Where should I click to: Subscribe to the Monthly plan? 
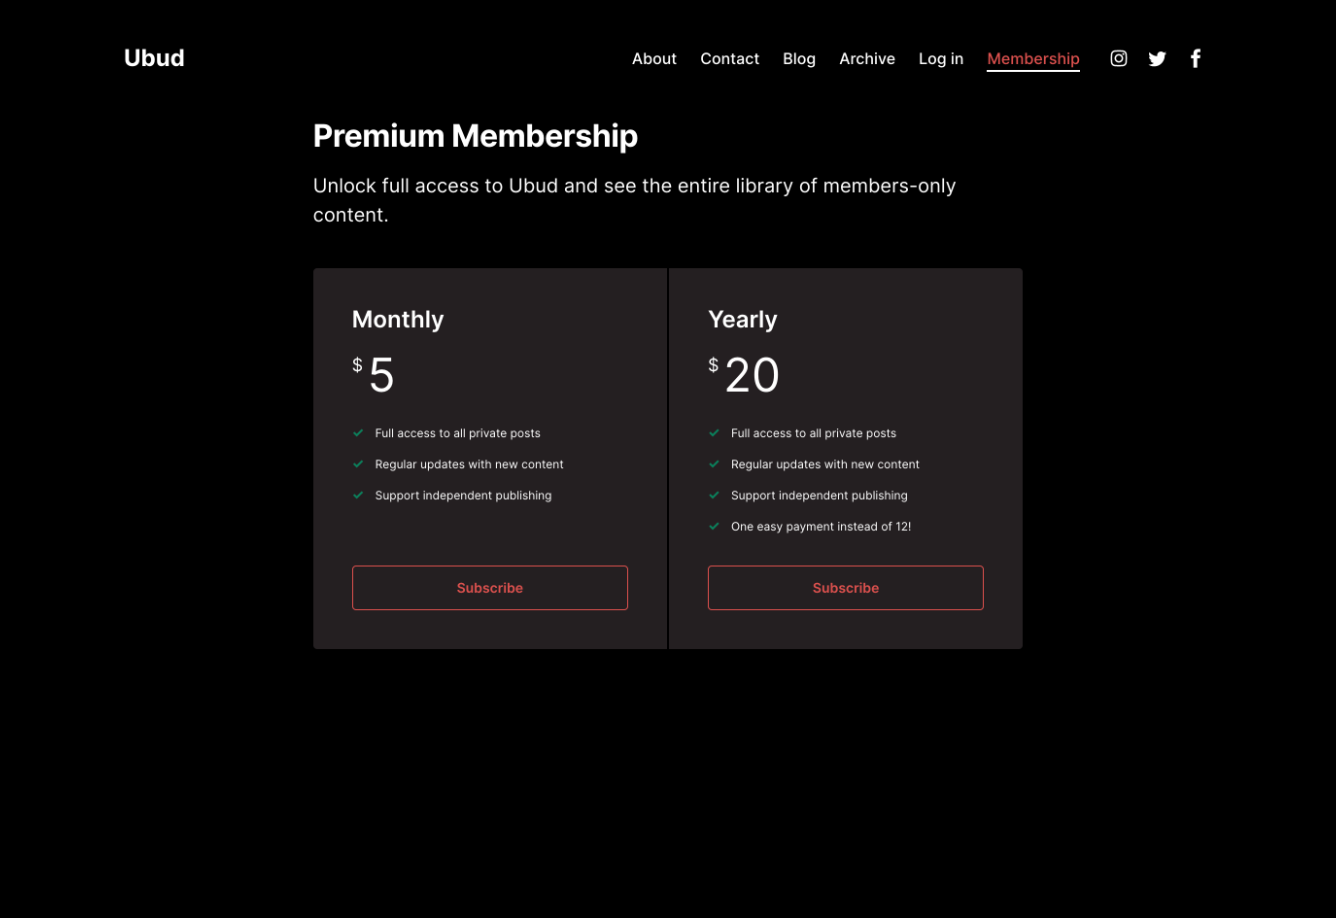pyautogui.click(x=490, y=588)
